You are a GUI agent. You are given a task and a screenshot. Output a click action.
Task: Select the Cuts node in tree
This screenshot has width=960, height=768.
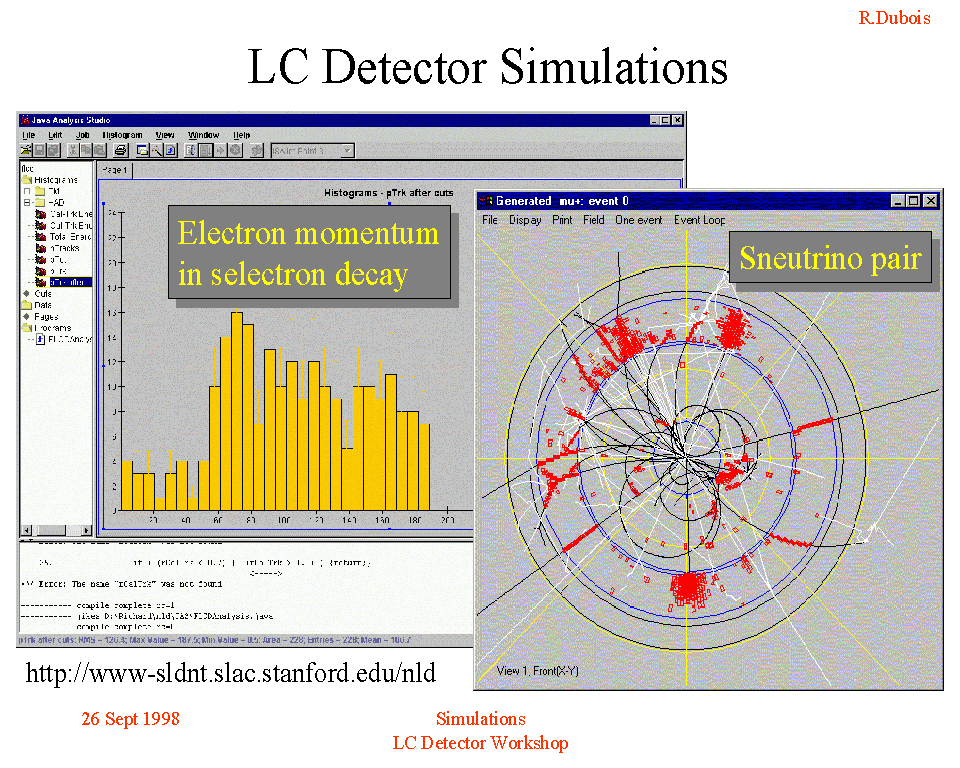43,293
